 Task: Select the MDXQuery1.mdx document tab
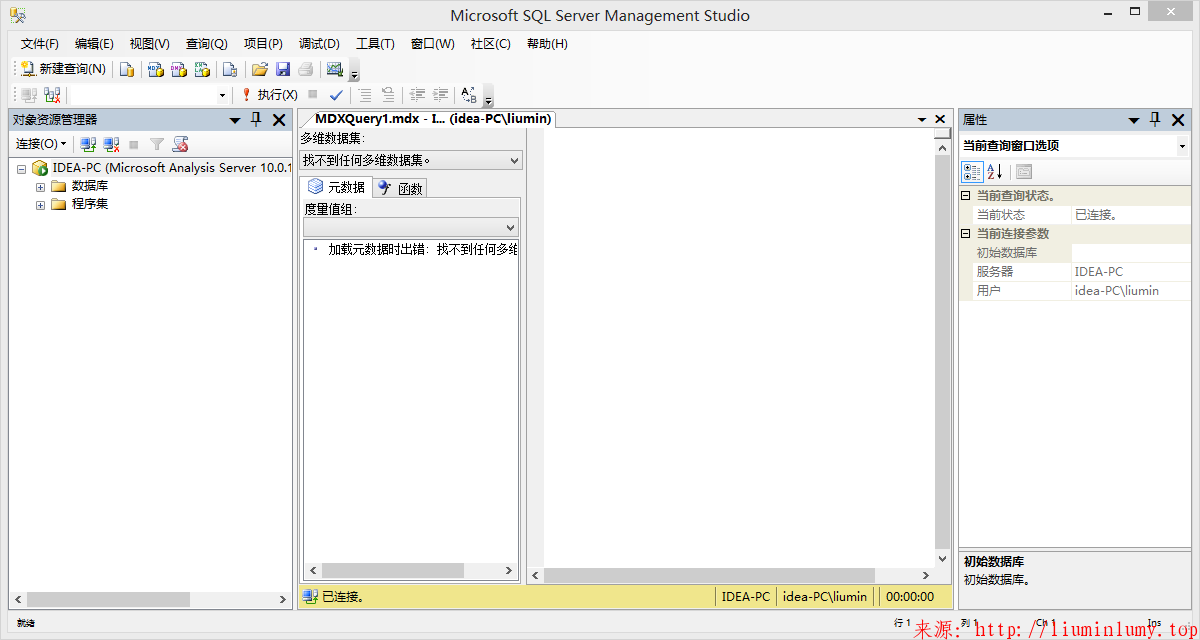[430, 119]
